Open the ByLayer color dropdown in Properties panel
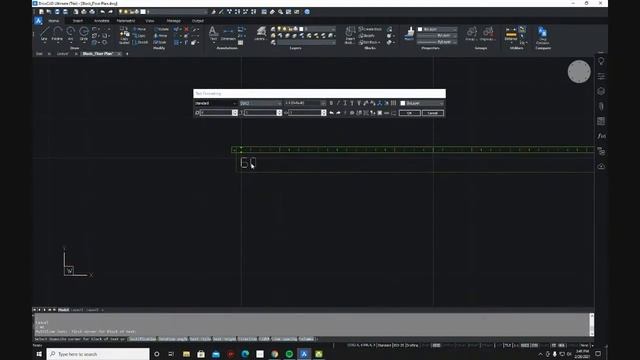The image size is (640, 360). click(437, 29)
